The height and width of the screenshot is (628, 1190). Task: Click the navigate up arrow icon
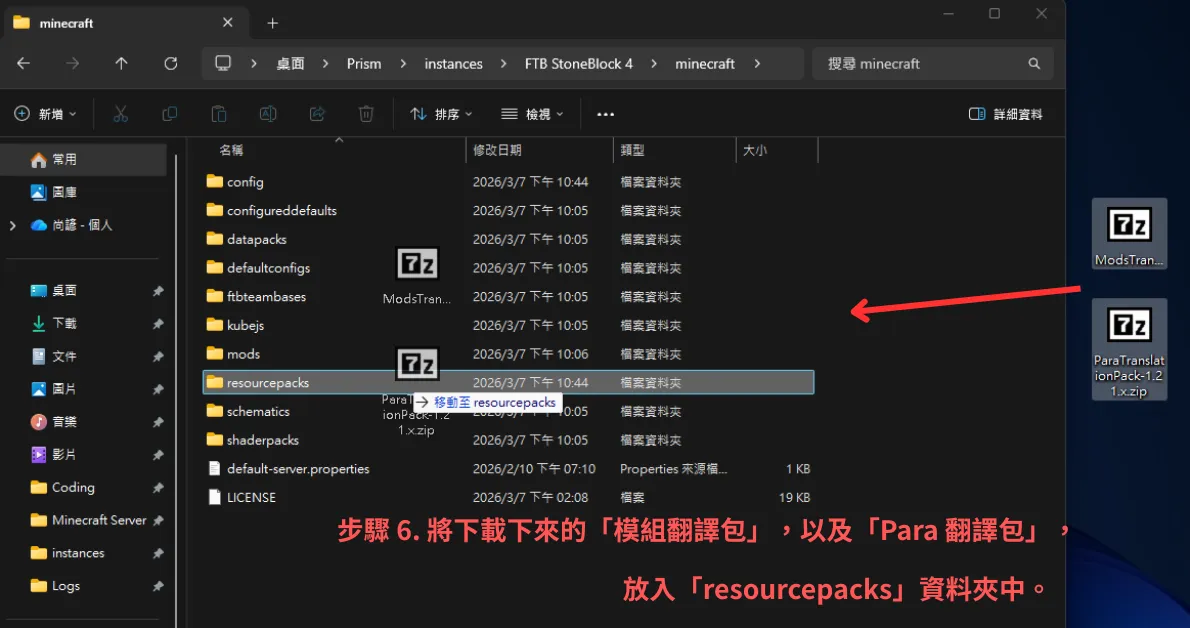(x=121, y=63)
